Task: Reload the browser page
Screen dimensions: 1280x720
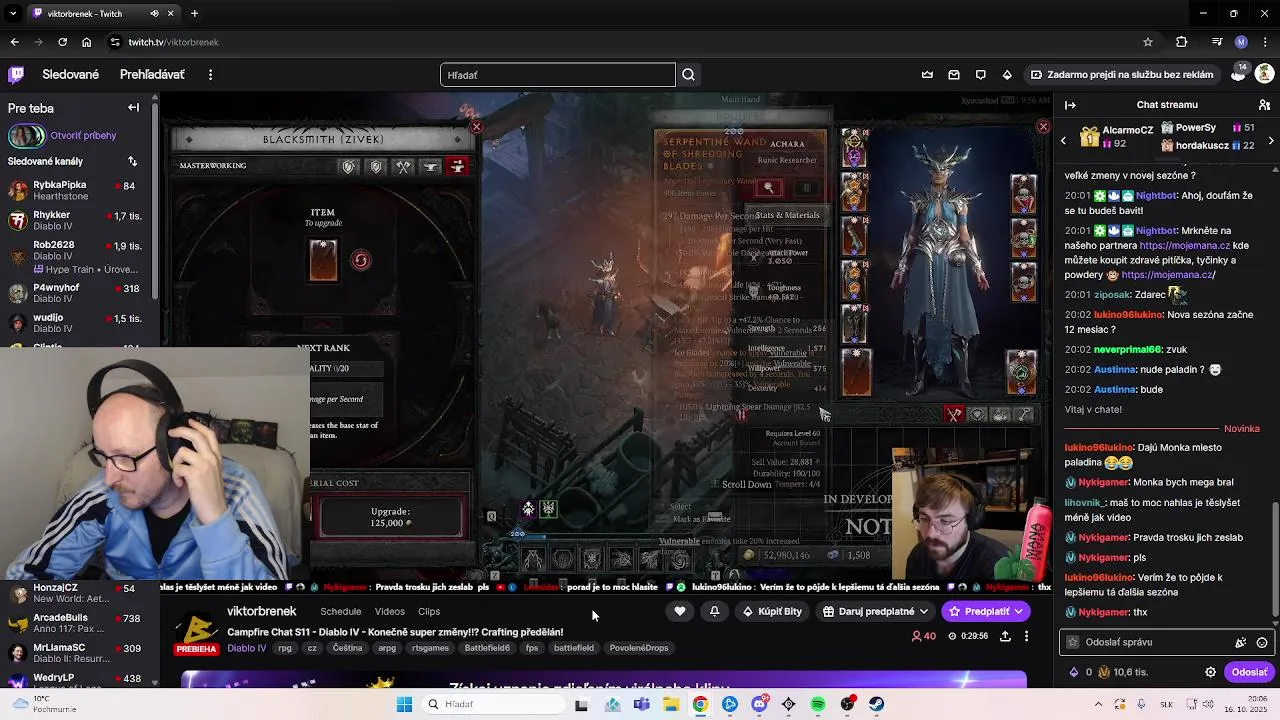Action: [x=62, y=42]
